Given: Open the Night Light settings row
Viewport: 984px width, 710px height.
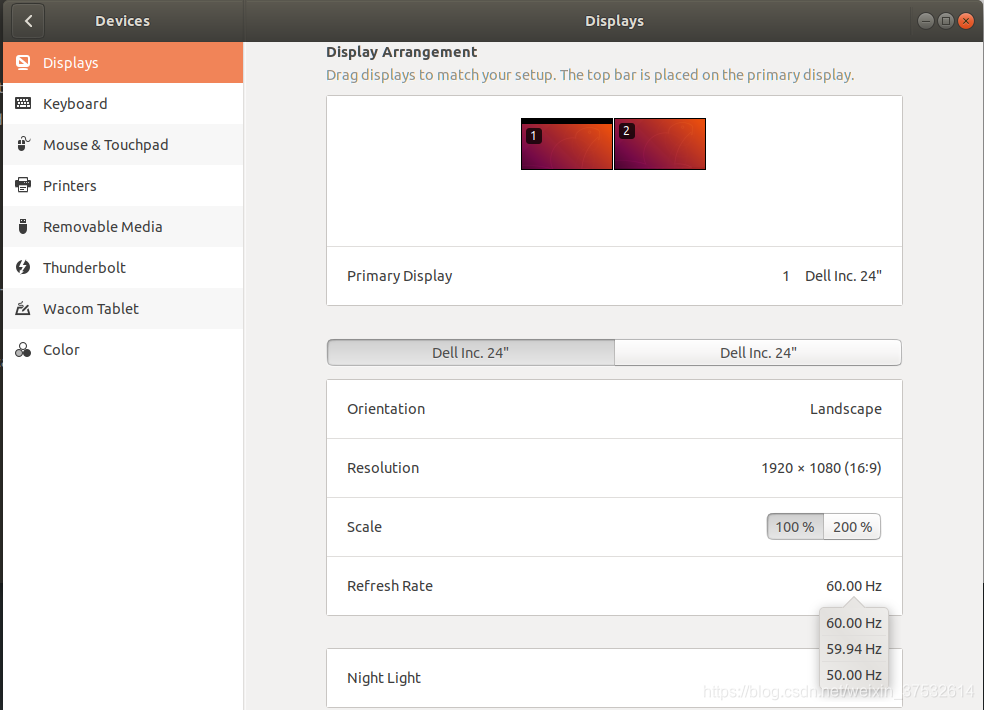Looking at the screenshot, I should (x=614, y=678).
